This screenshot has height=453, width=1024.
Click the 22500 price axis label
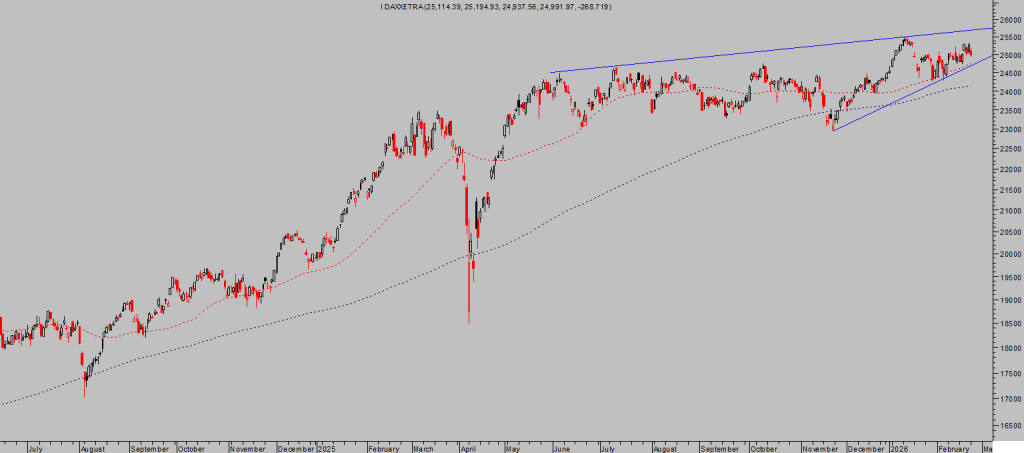click(1009, 149)
